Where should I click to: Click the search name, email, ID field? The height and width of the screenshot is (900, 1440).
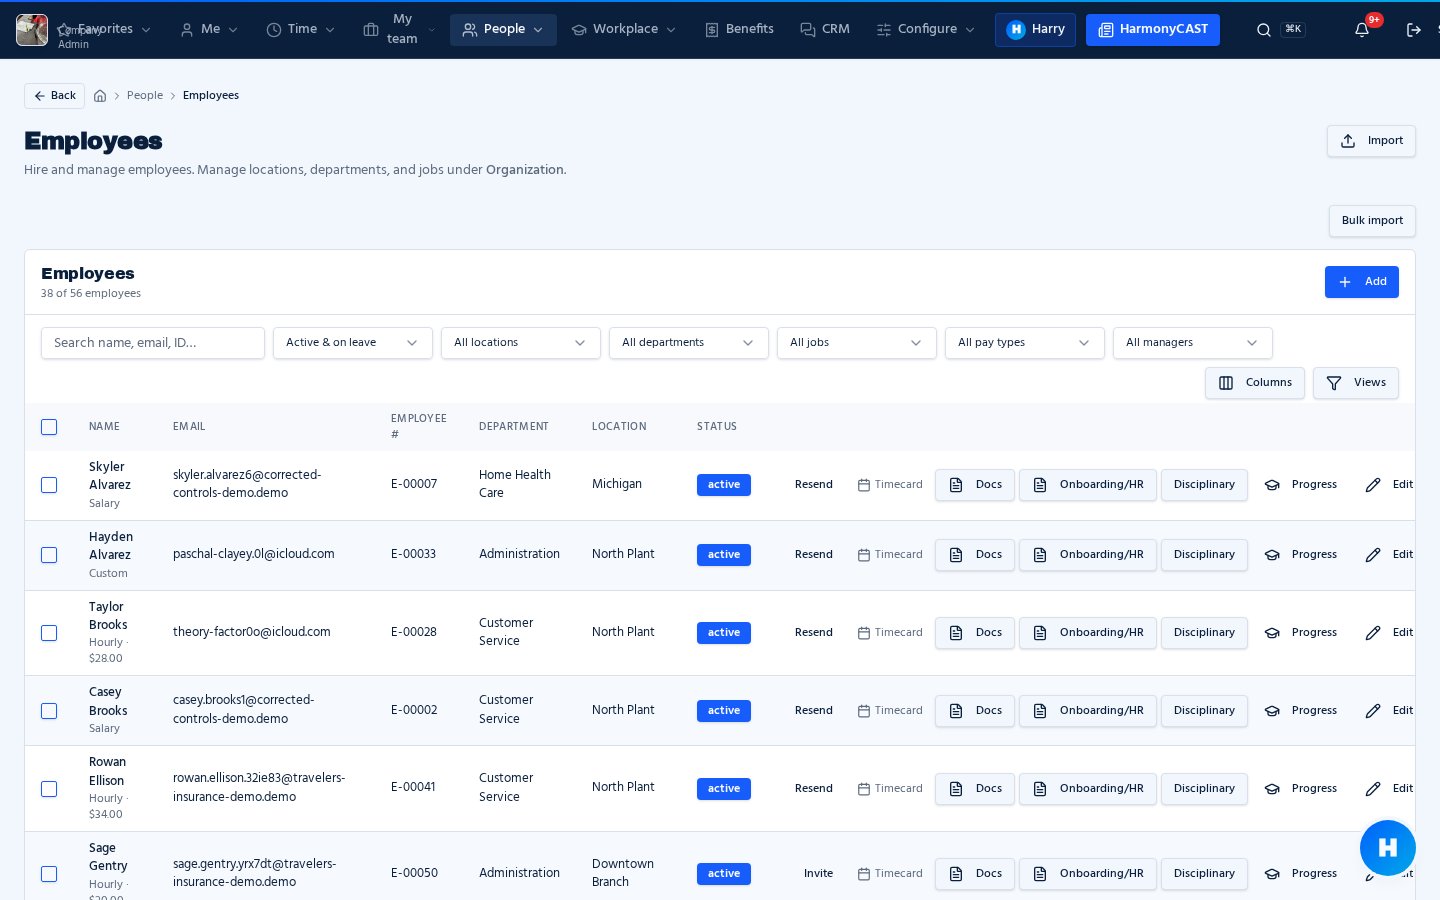click(x=153, y=343)
